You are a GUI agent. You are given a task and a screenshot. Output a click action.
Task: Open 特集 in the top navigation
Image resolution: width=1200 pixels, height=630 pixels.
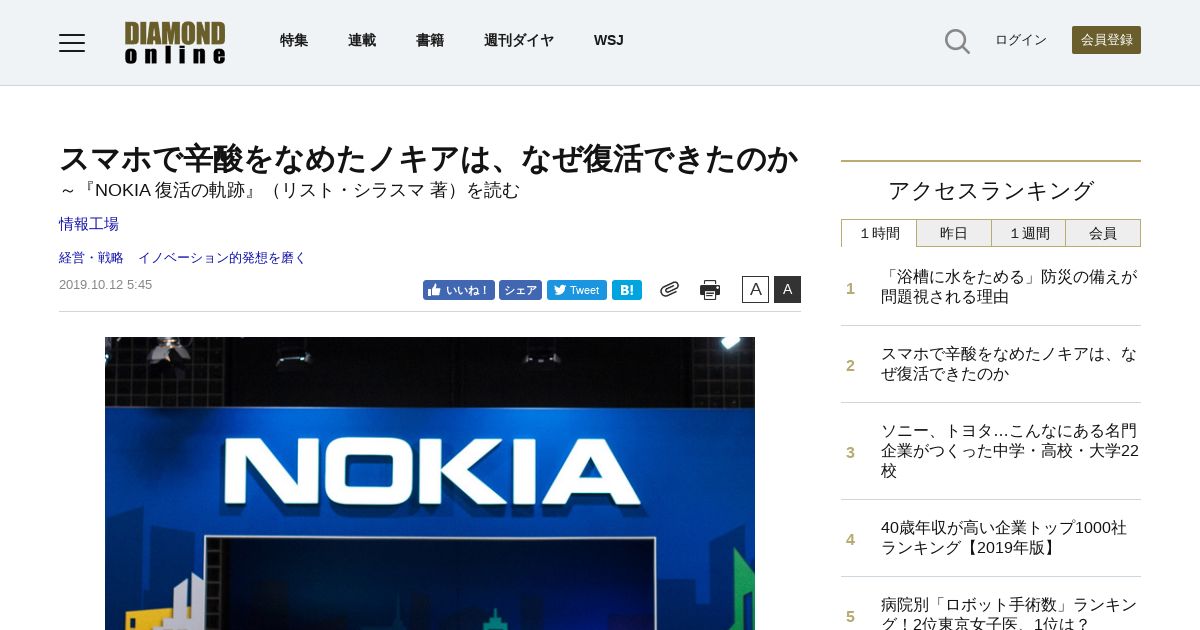[x=294, y=40]
